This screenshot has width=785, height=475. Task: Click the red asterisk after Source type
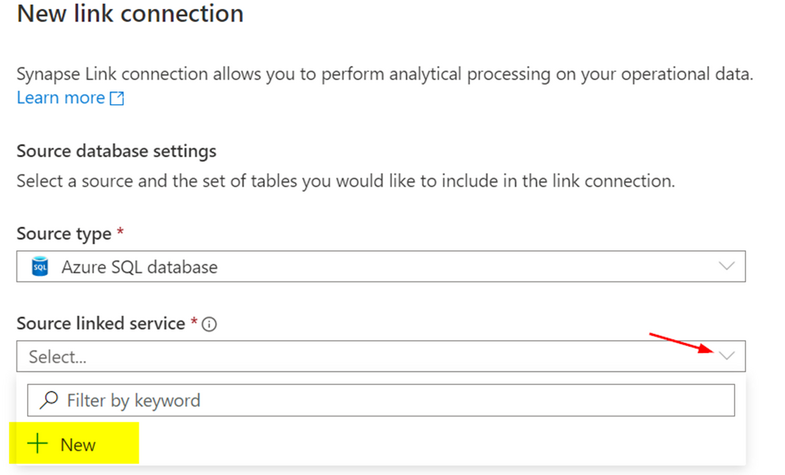tap(120, 231)
